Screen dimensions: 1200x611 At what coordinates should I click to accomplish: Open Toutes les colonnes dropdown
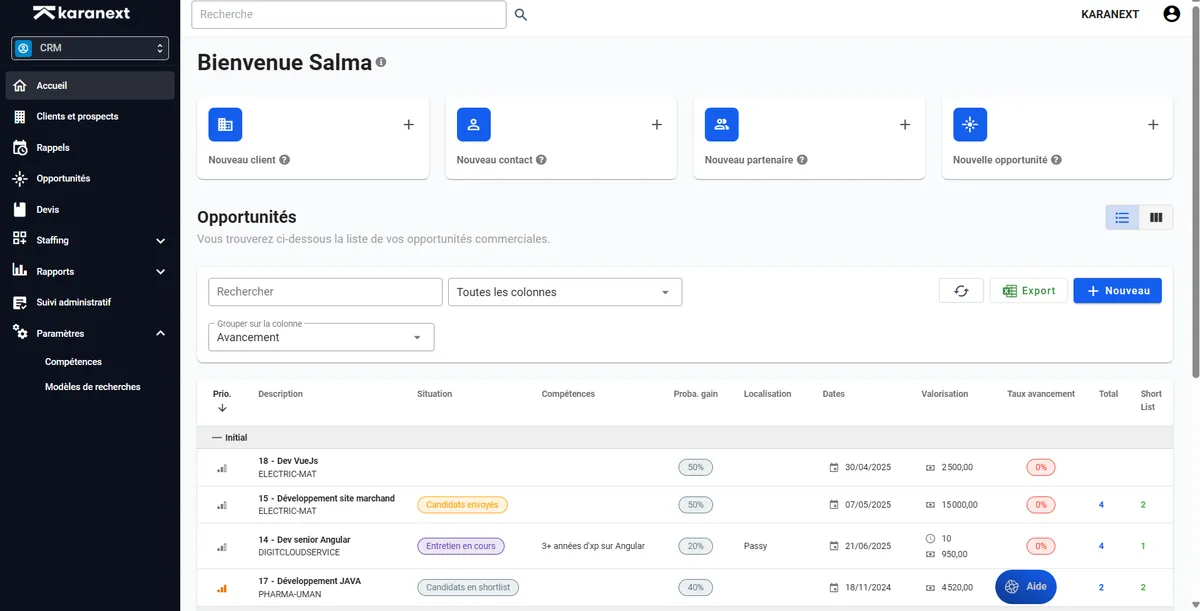[x=565, y=292]
